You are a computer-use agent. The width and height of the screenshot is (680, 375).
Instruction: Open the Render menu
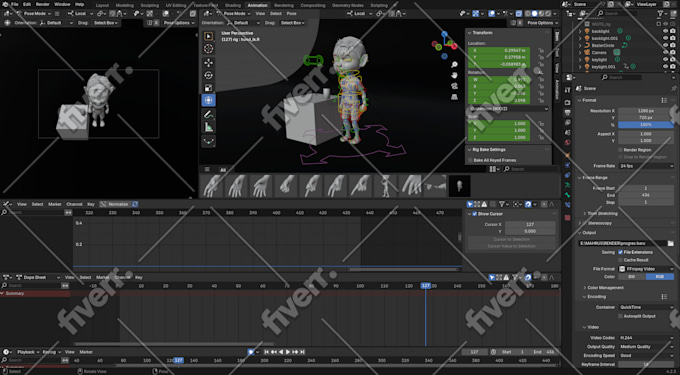[42, 4]
